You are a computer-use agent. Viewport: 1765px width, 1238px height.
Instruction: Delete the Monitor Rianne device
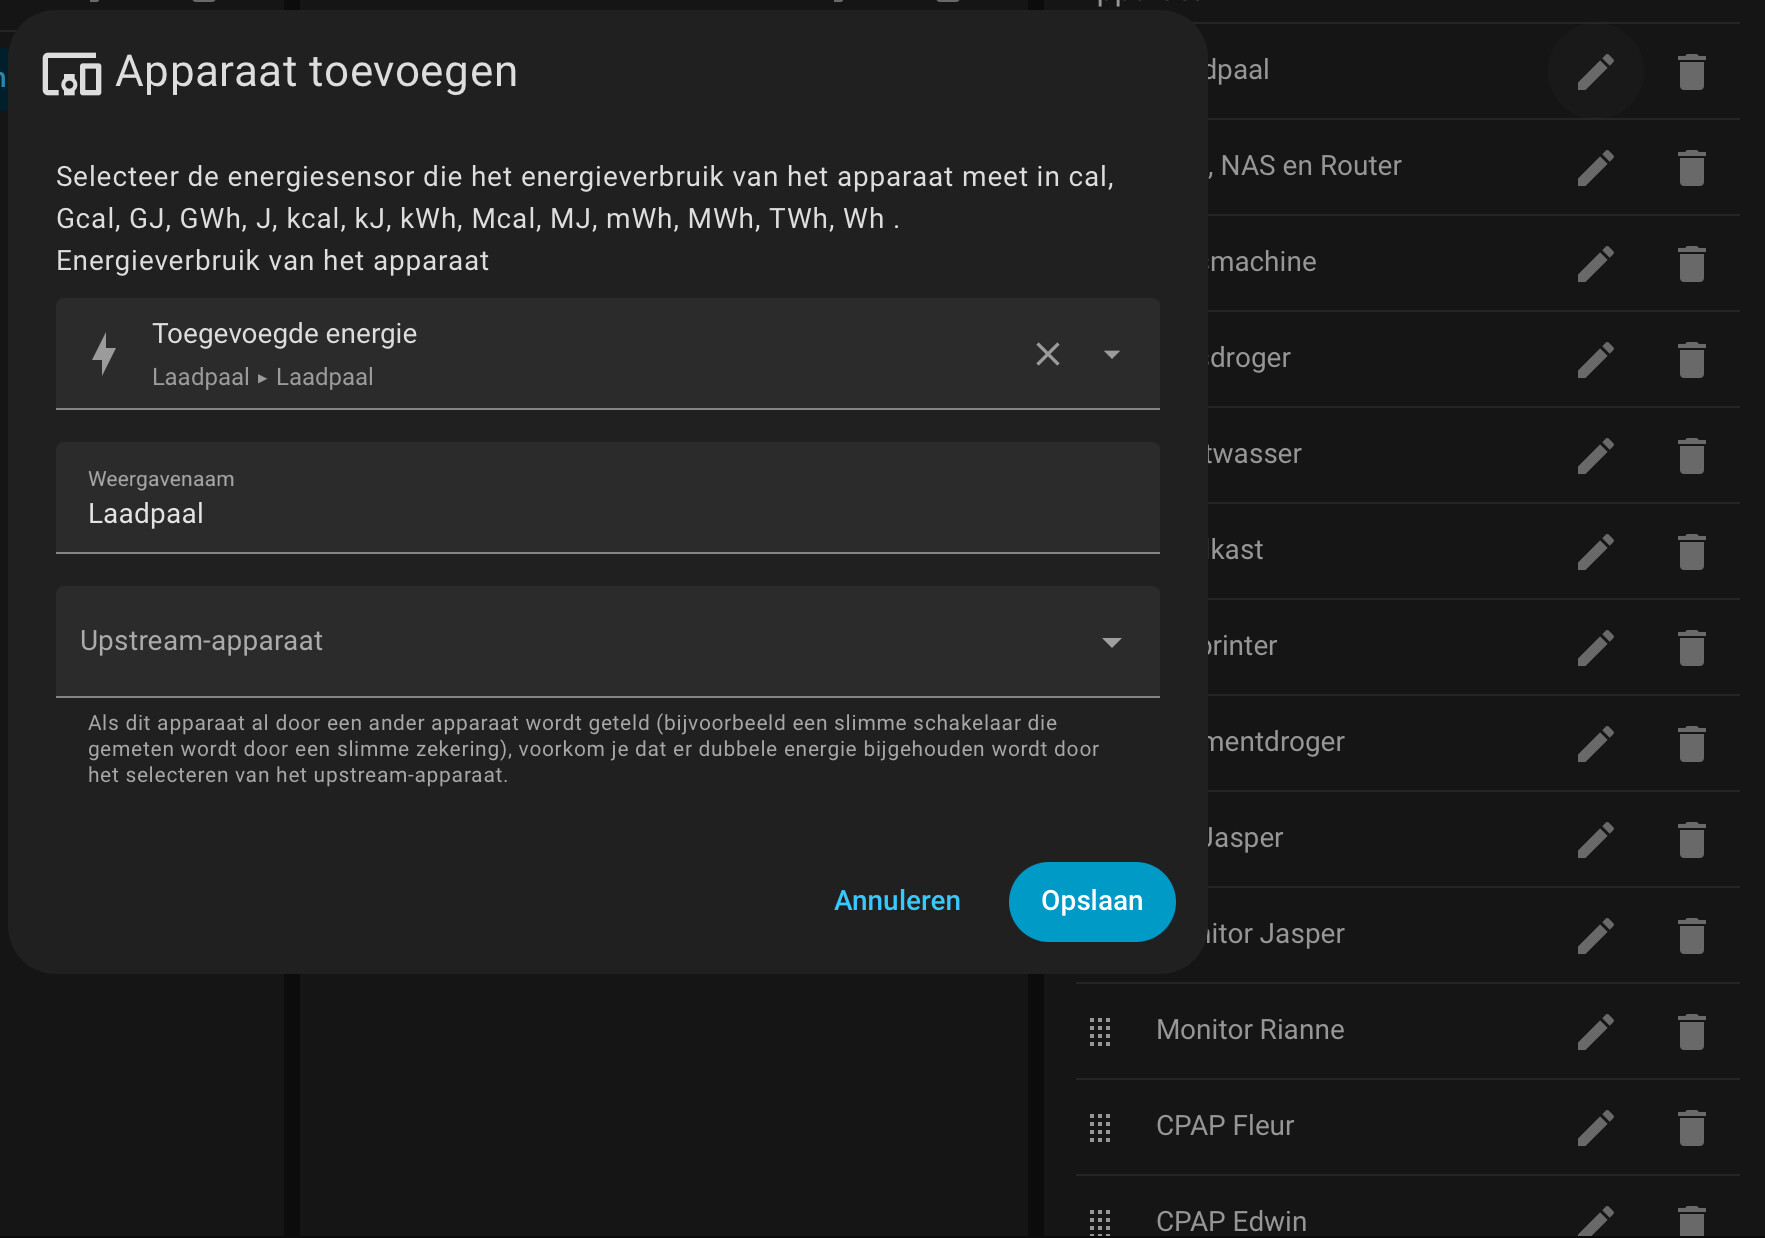tap(1691, 1031)
